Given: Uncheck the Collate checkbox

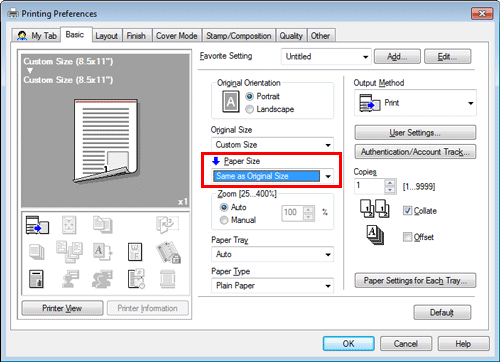Looking at the screenshot, I should pyautogui.click(x=407, y=211).
